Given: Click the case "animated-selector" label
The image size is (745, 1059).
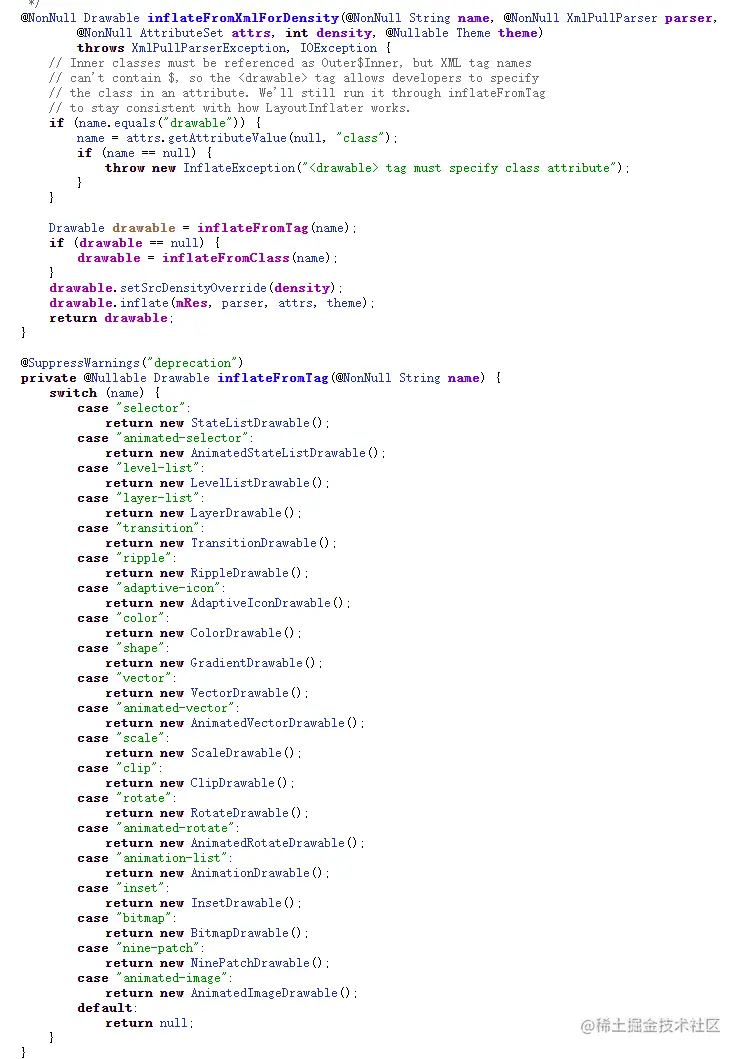Looking at the screenshot, I should pos(165,438).
